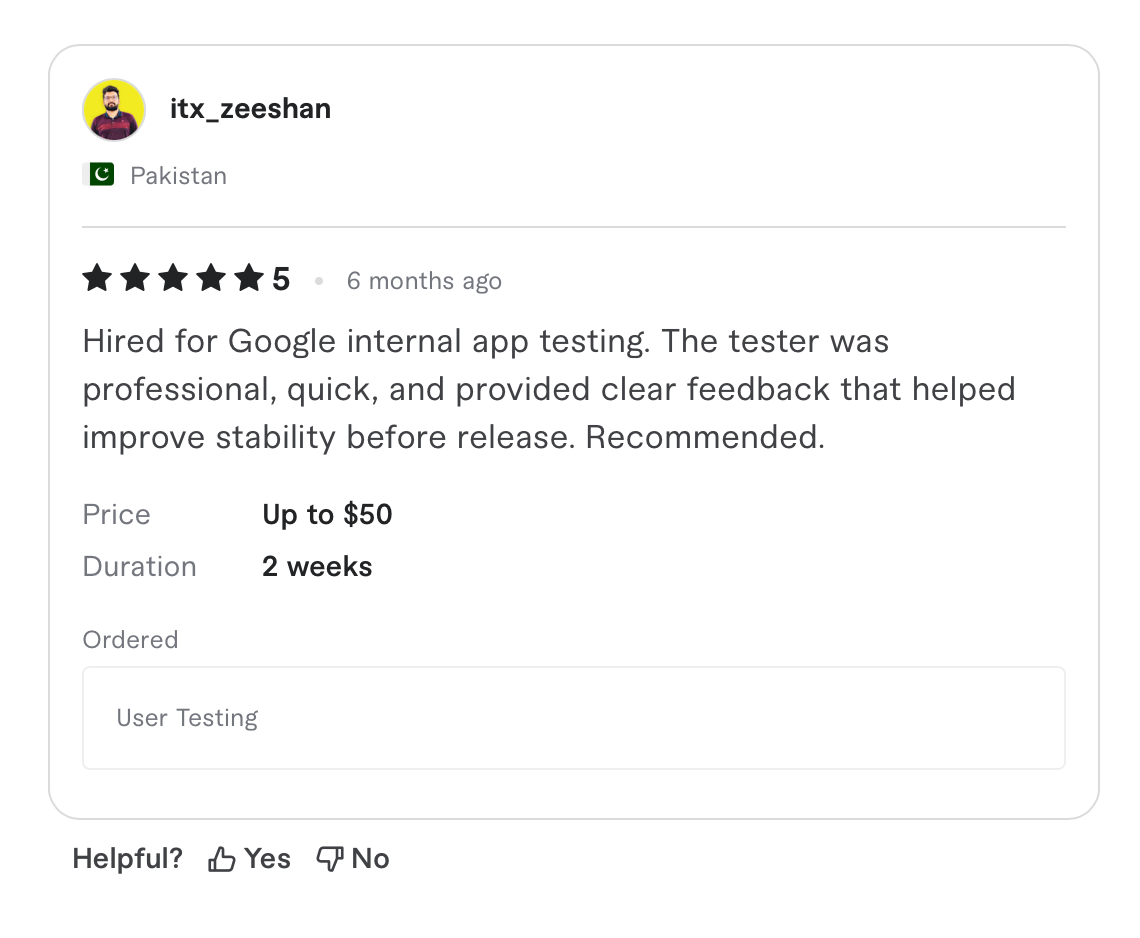
Task: Mark the review as helpful with Yes
Action: pyautogui.click(x=266, y=858)
